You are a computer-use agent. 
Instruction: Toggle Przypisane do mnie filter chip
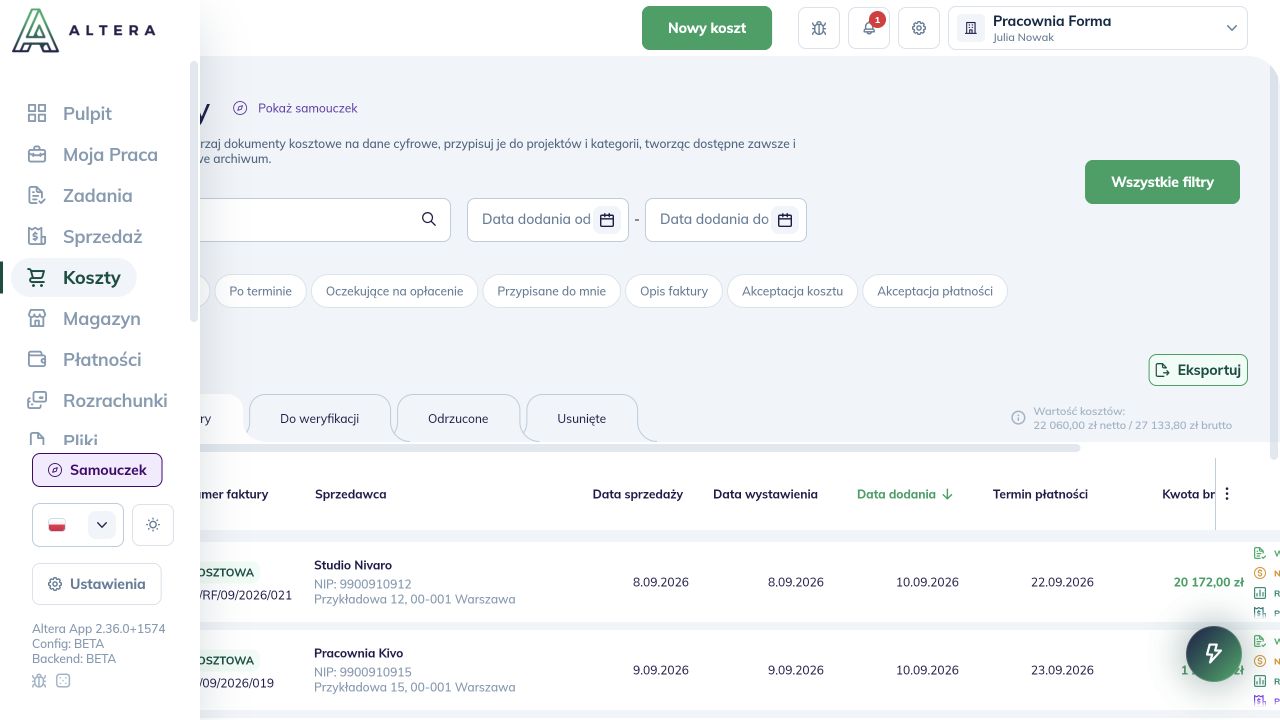click(x=552, y=291)
